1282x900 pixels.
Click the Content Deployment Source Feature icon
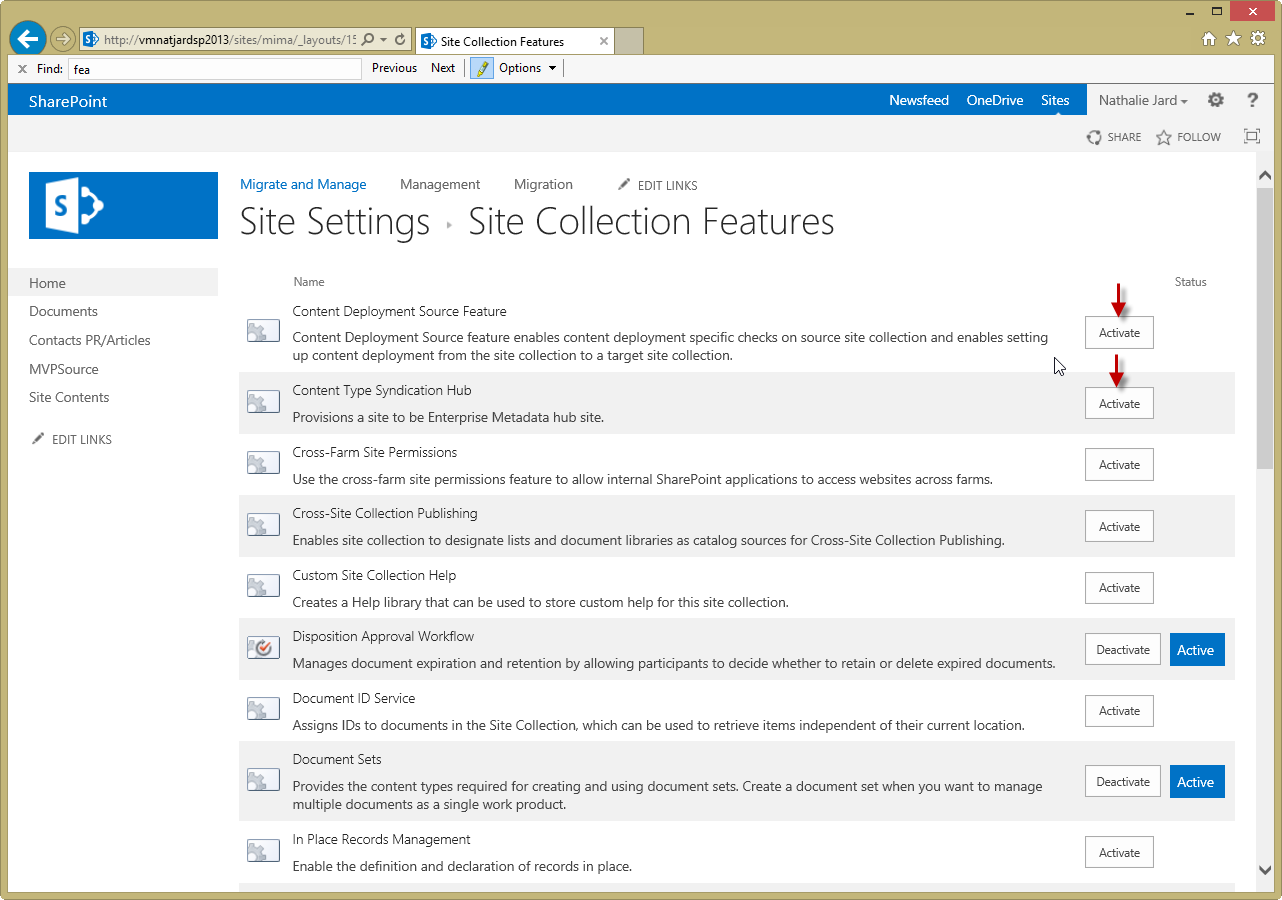click(263, 331)
